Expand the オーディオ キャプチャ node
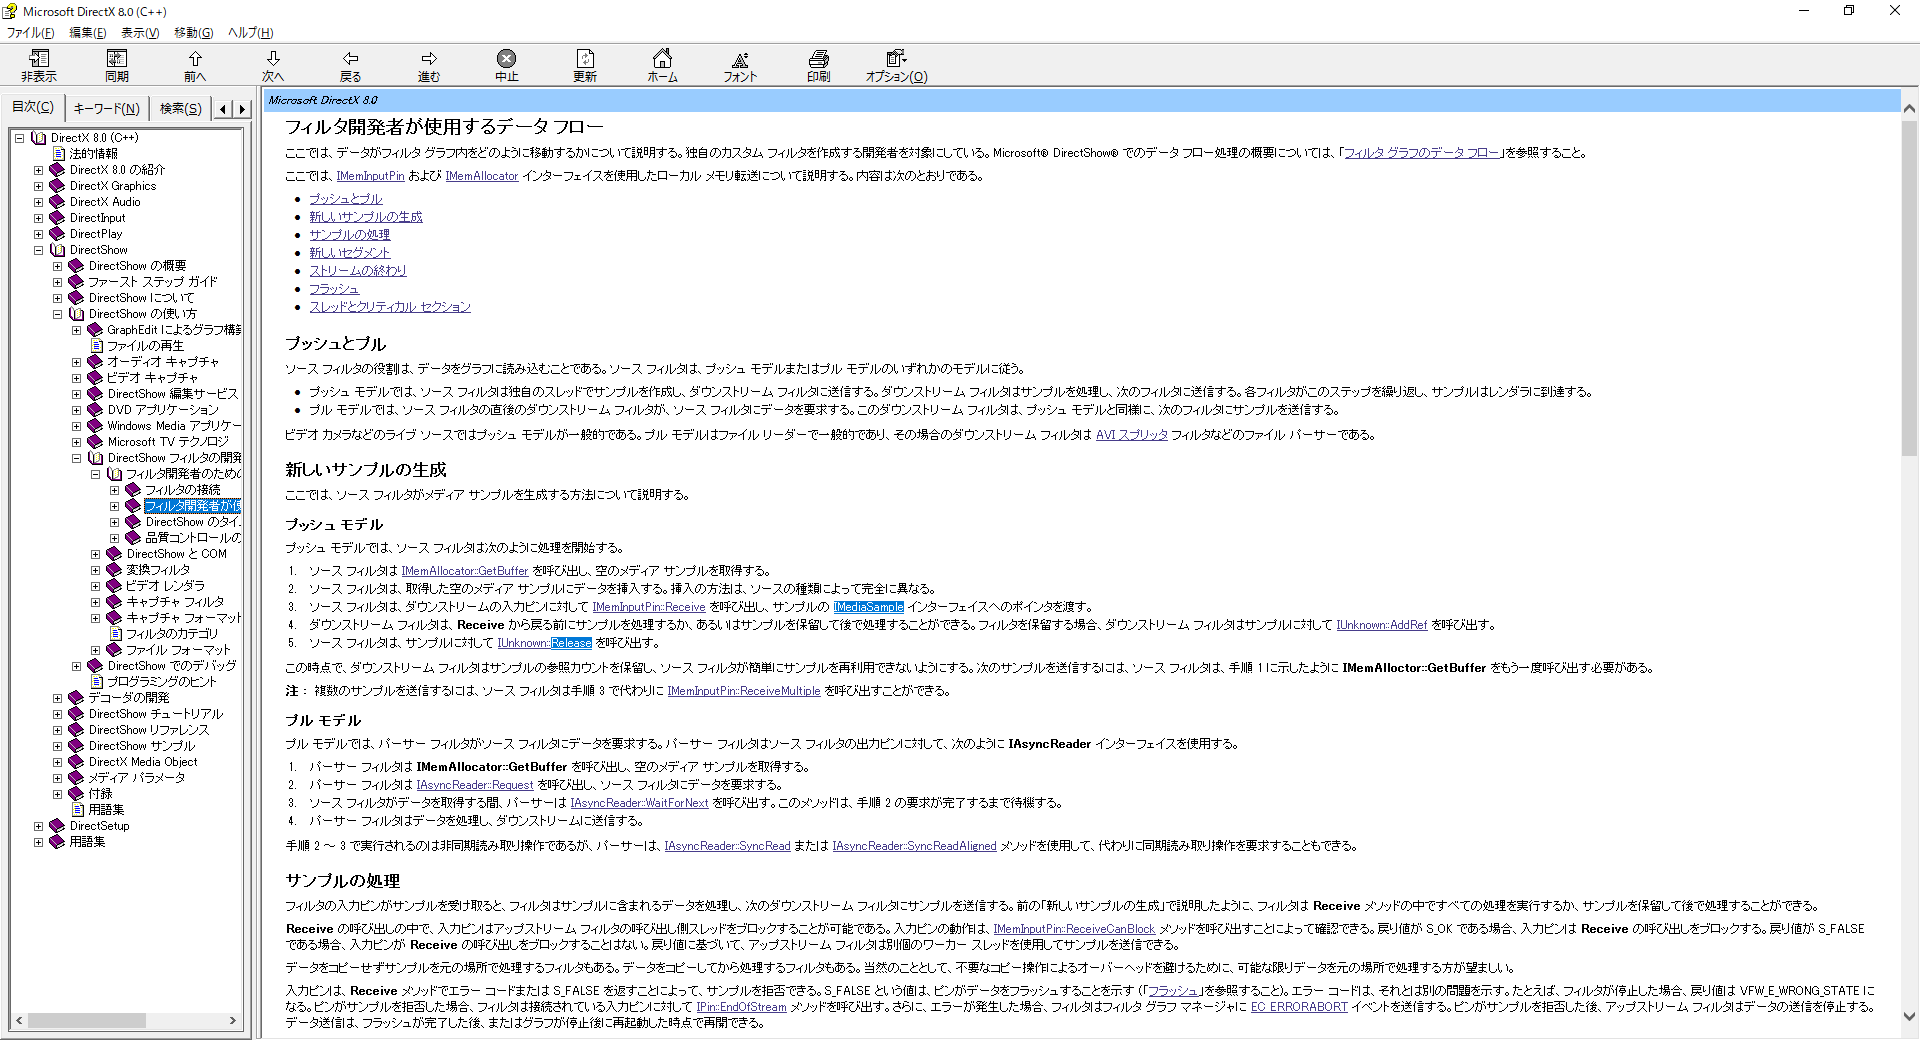The image size is (1920, 1040). 76,362
